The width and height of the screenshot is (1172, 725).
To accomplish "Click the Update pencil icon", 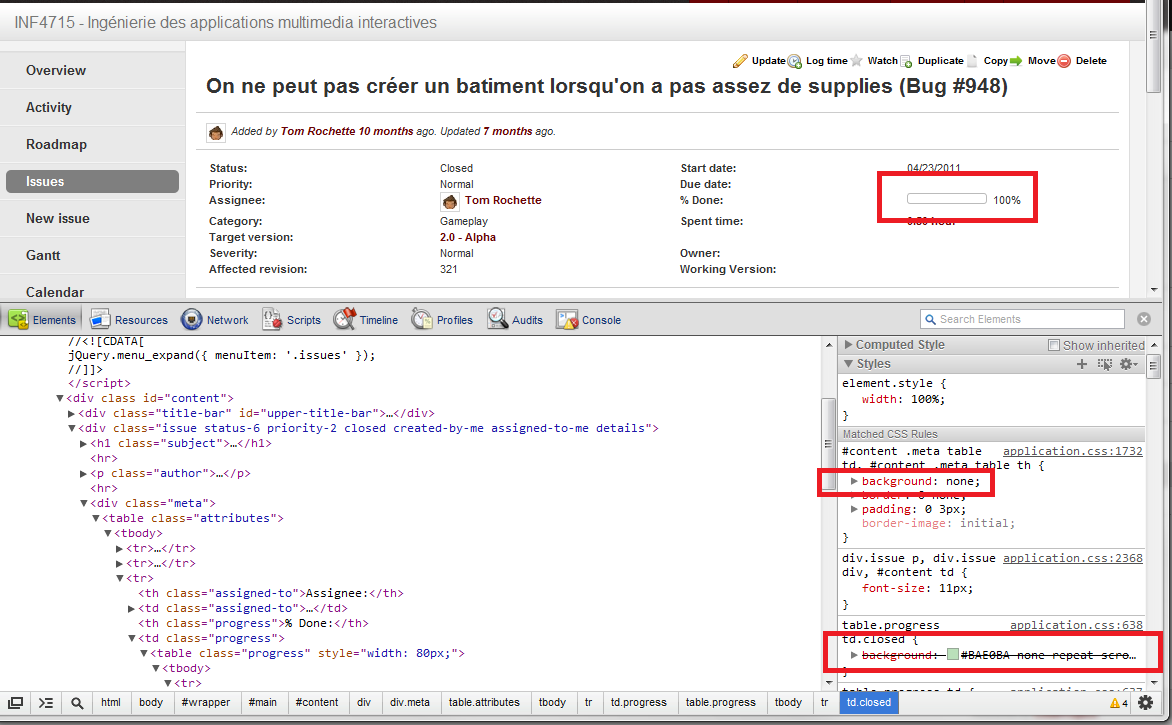I will [740, 61].
